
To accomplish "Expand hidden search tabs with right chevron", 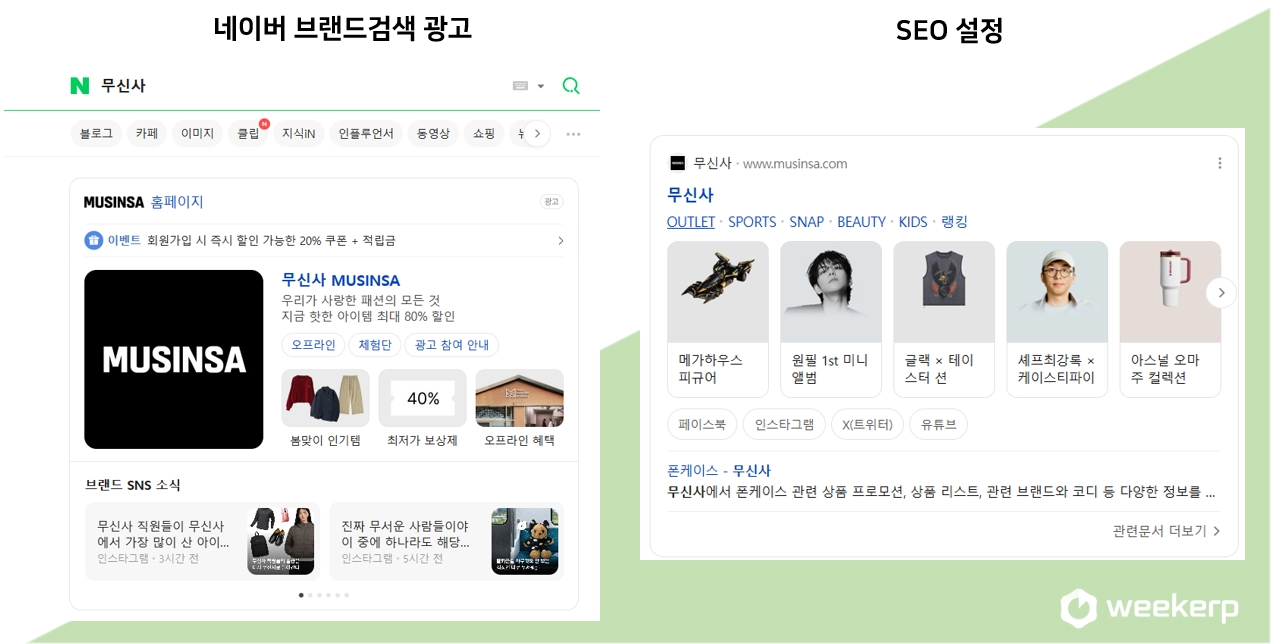I will point(537,133).
